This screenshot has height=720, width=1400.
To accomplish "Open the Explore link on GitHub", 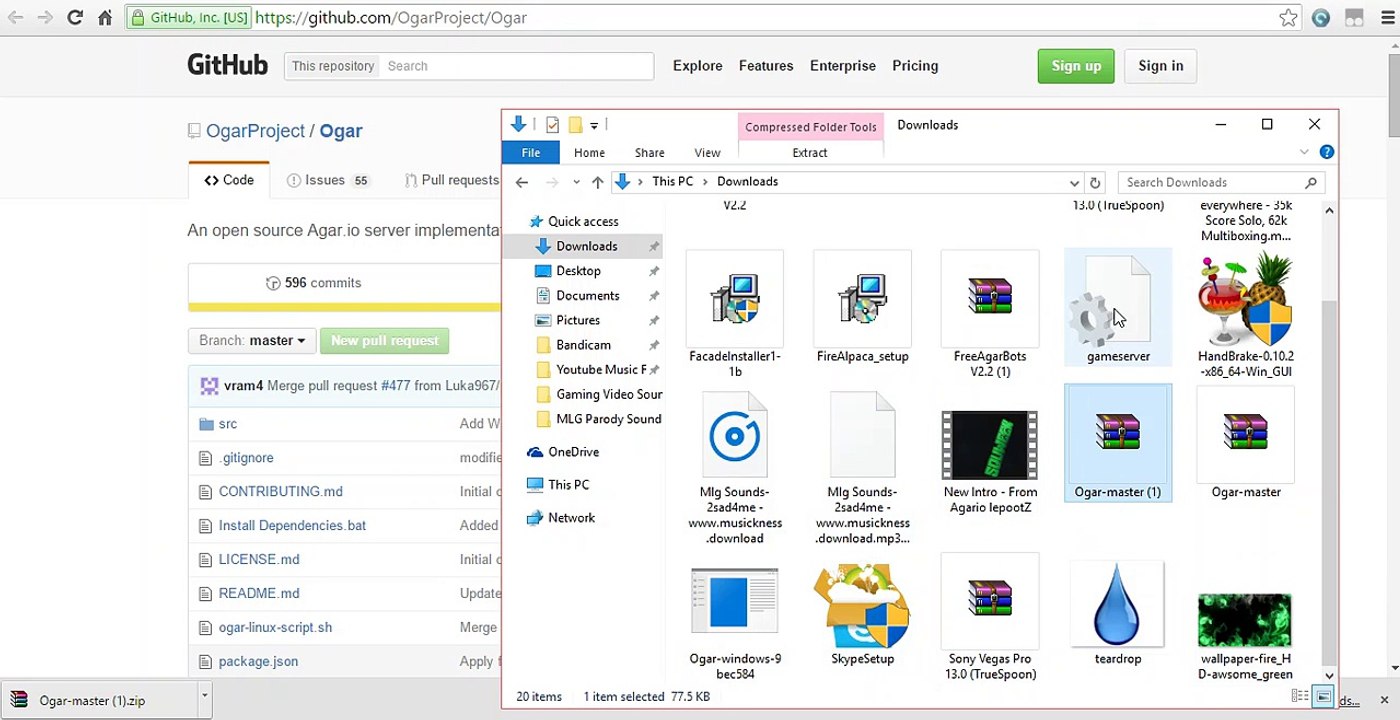I will (698, 66).
